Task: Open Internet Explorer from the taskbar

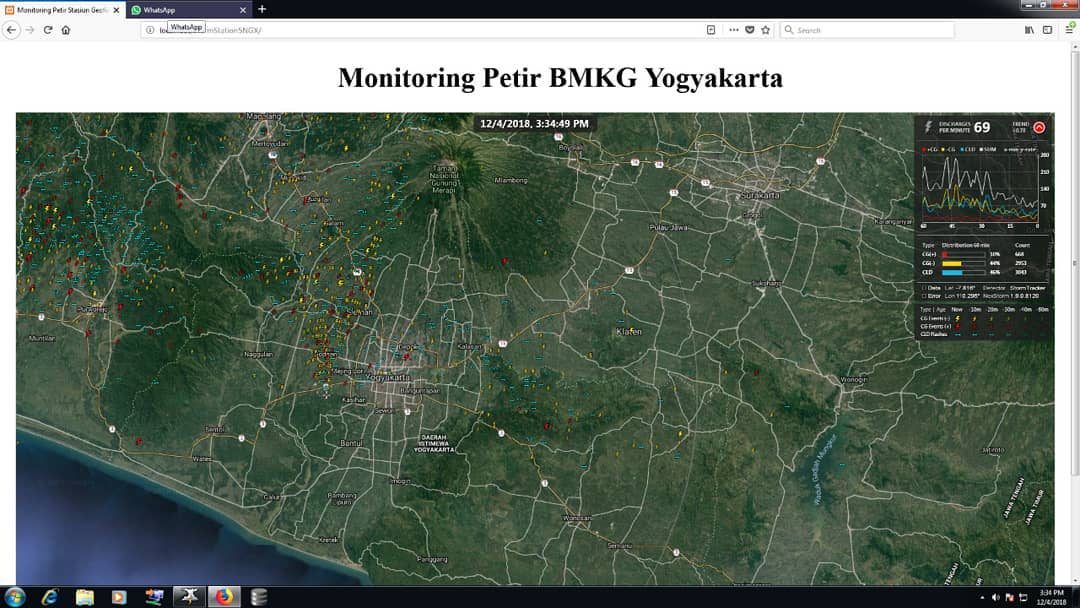Action: click(x=50, y=597)
